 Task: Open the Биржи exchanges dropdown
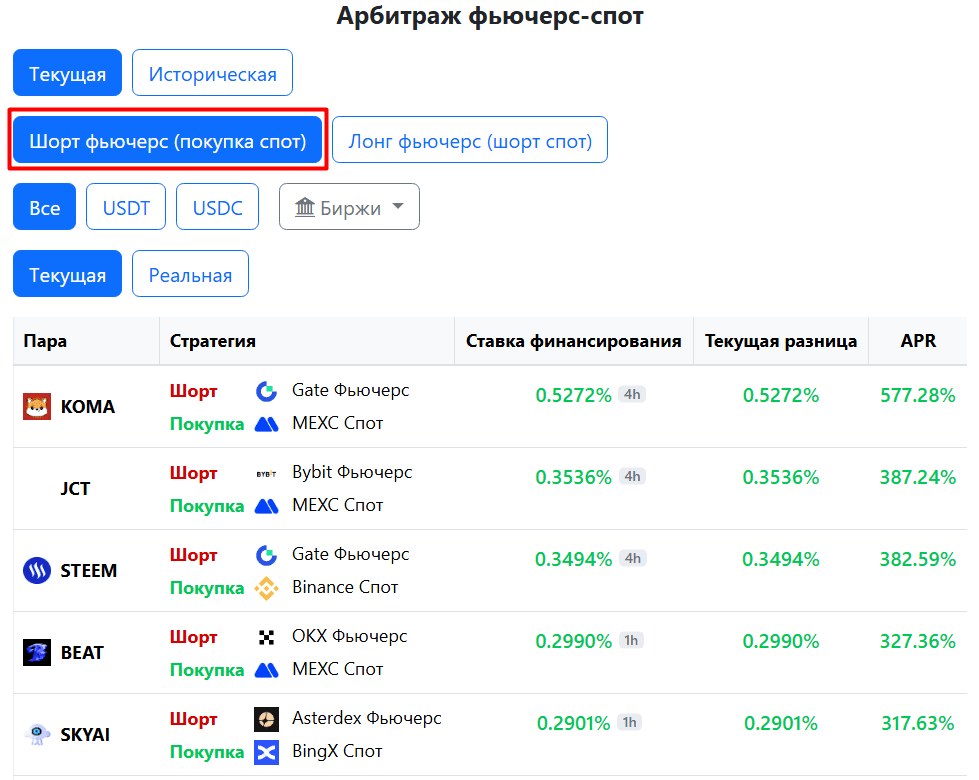click(350, 207)
